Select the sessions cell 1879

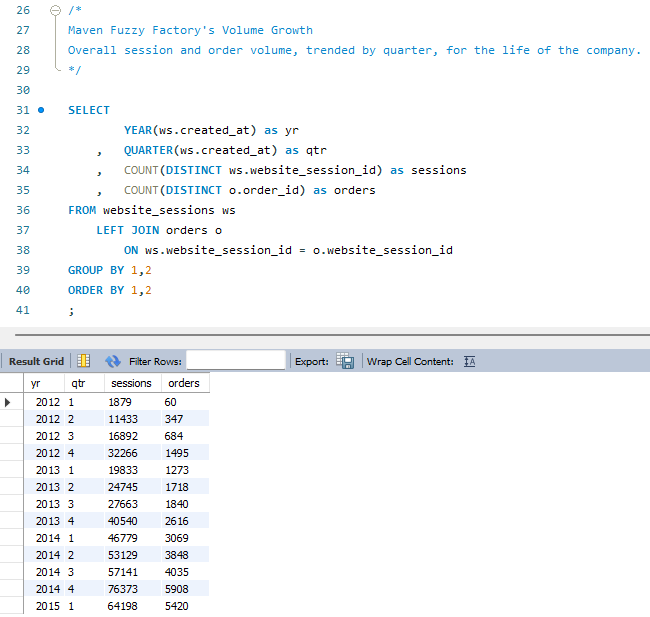132,402
